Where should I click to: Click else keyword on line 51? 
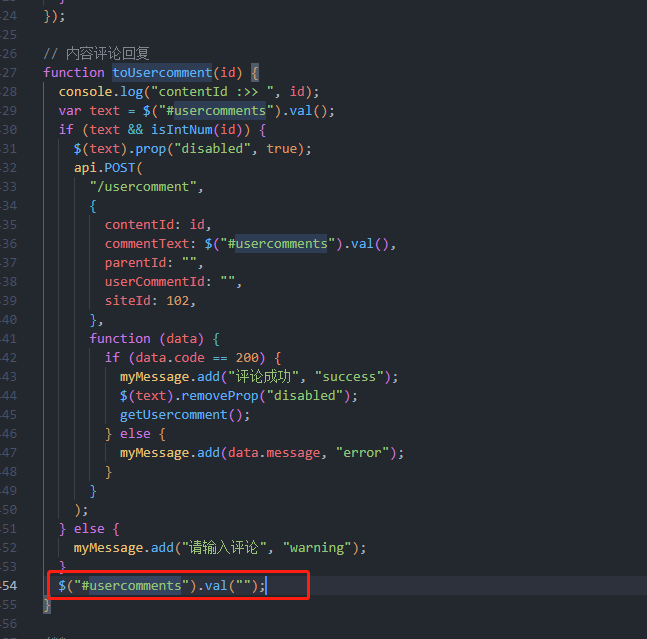89,528
